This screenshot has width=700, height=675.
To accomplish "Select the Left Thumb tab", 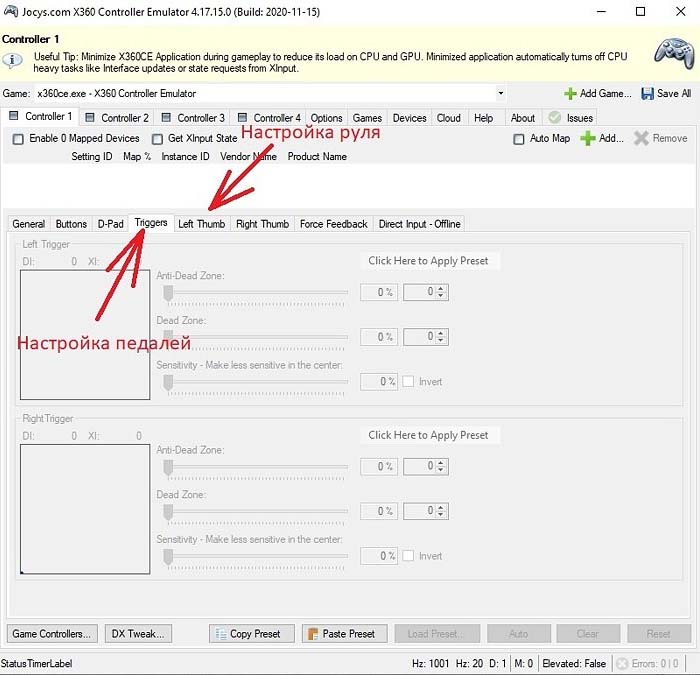I will 202,224.
